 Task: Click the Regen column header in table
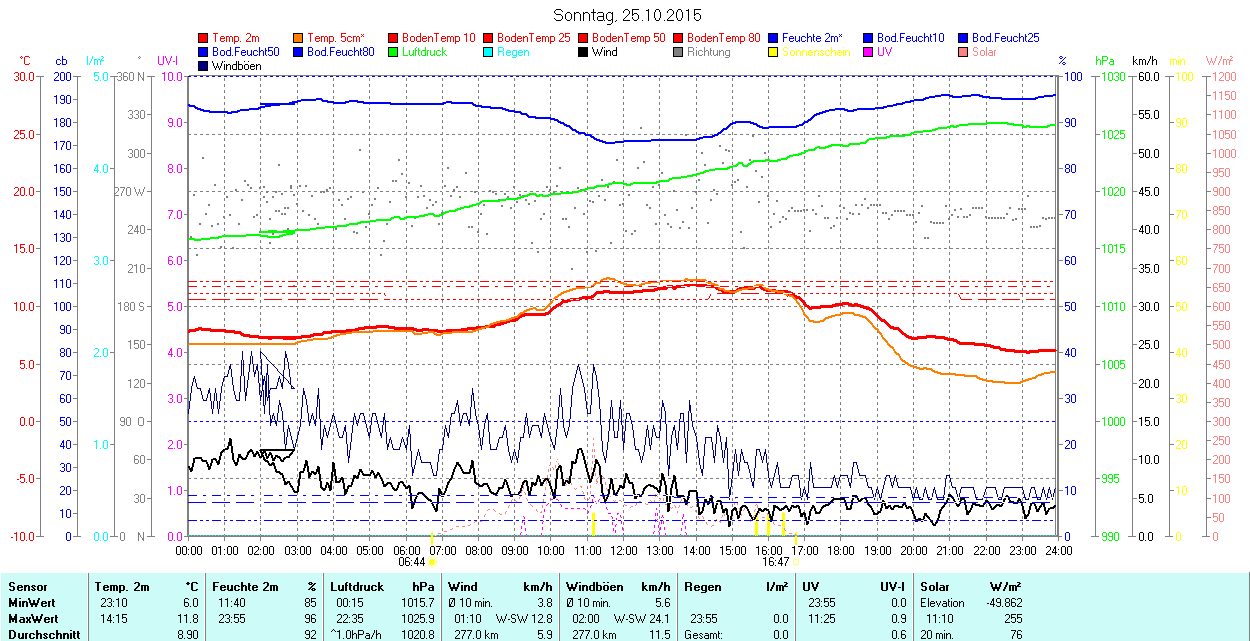click(x=703, y=587)
